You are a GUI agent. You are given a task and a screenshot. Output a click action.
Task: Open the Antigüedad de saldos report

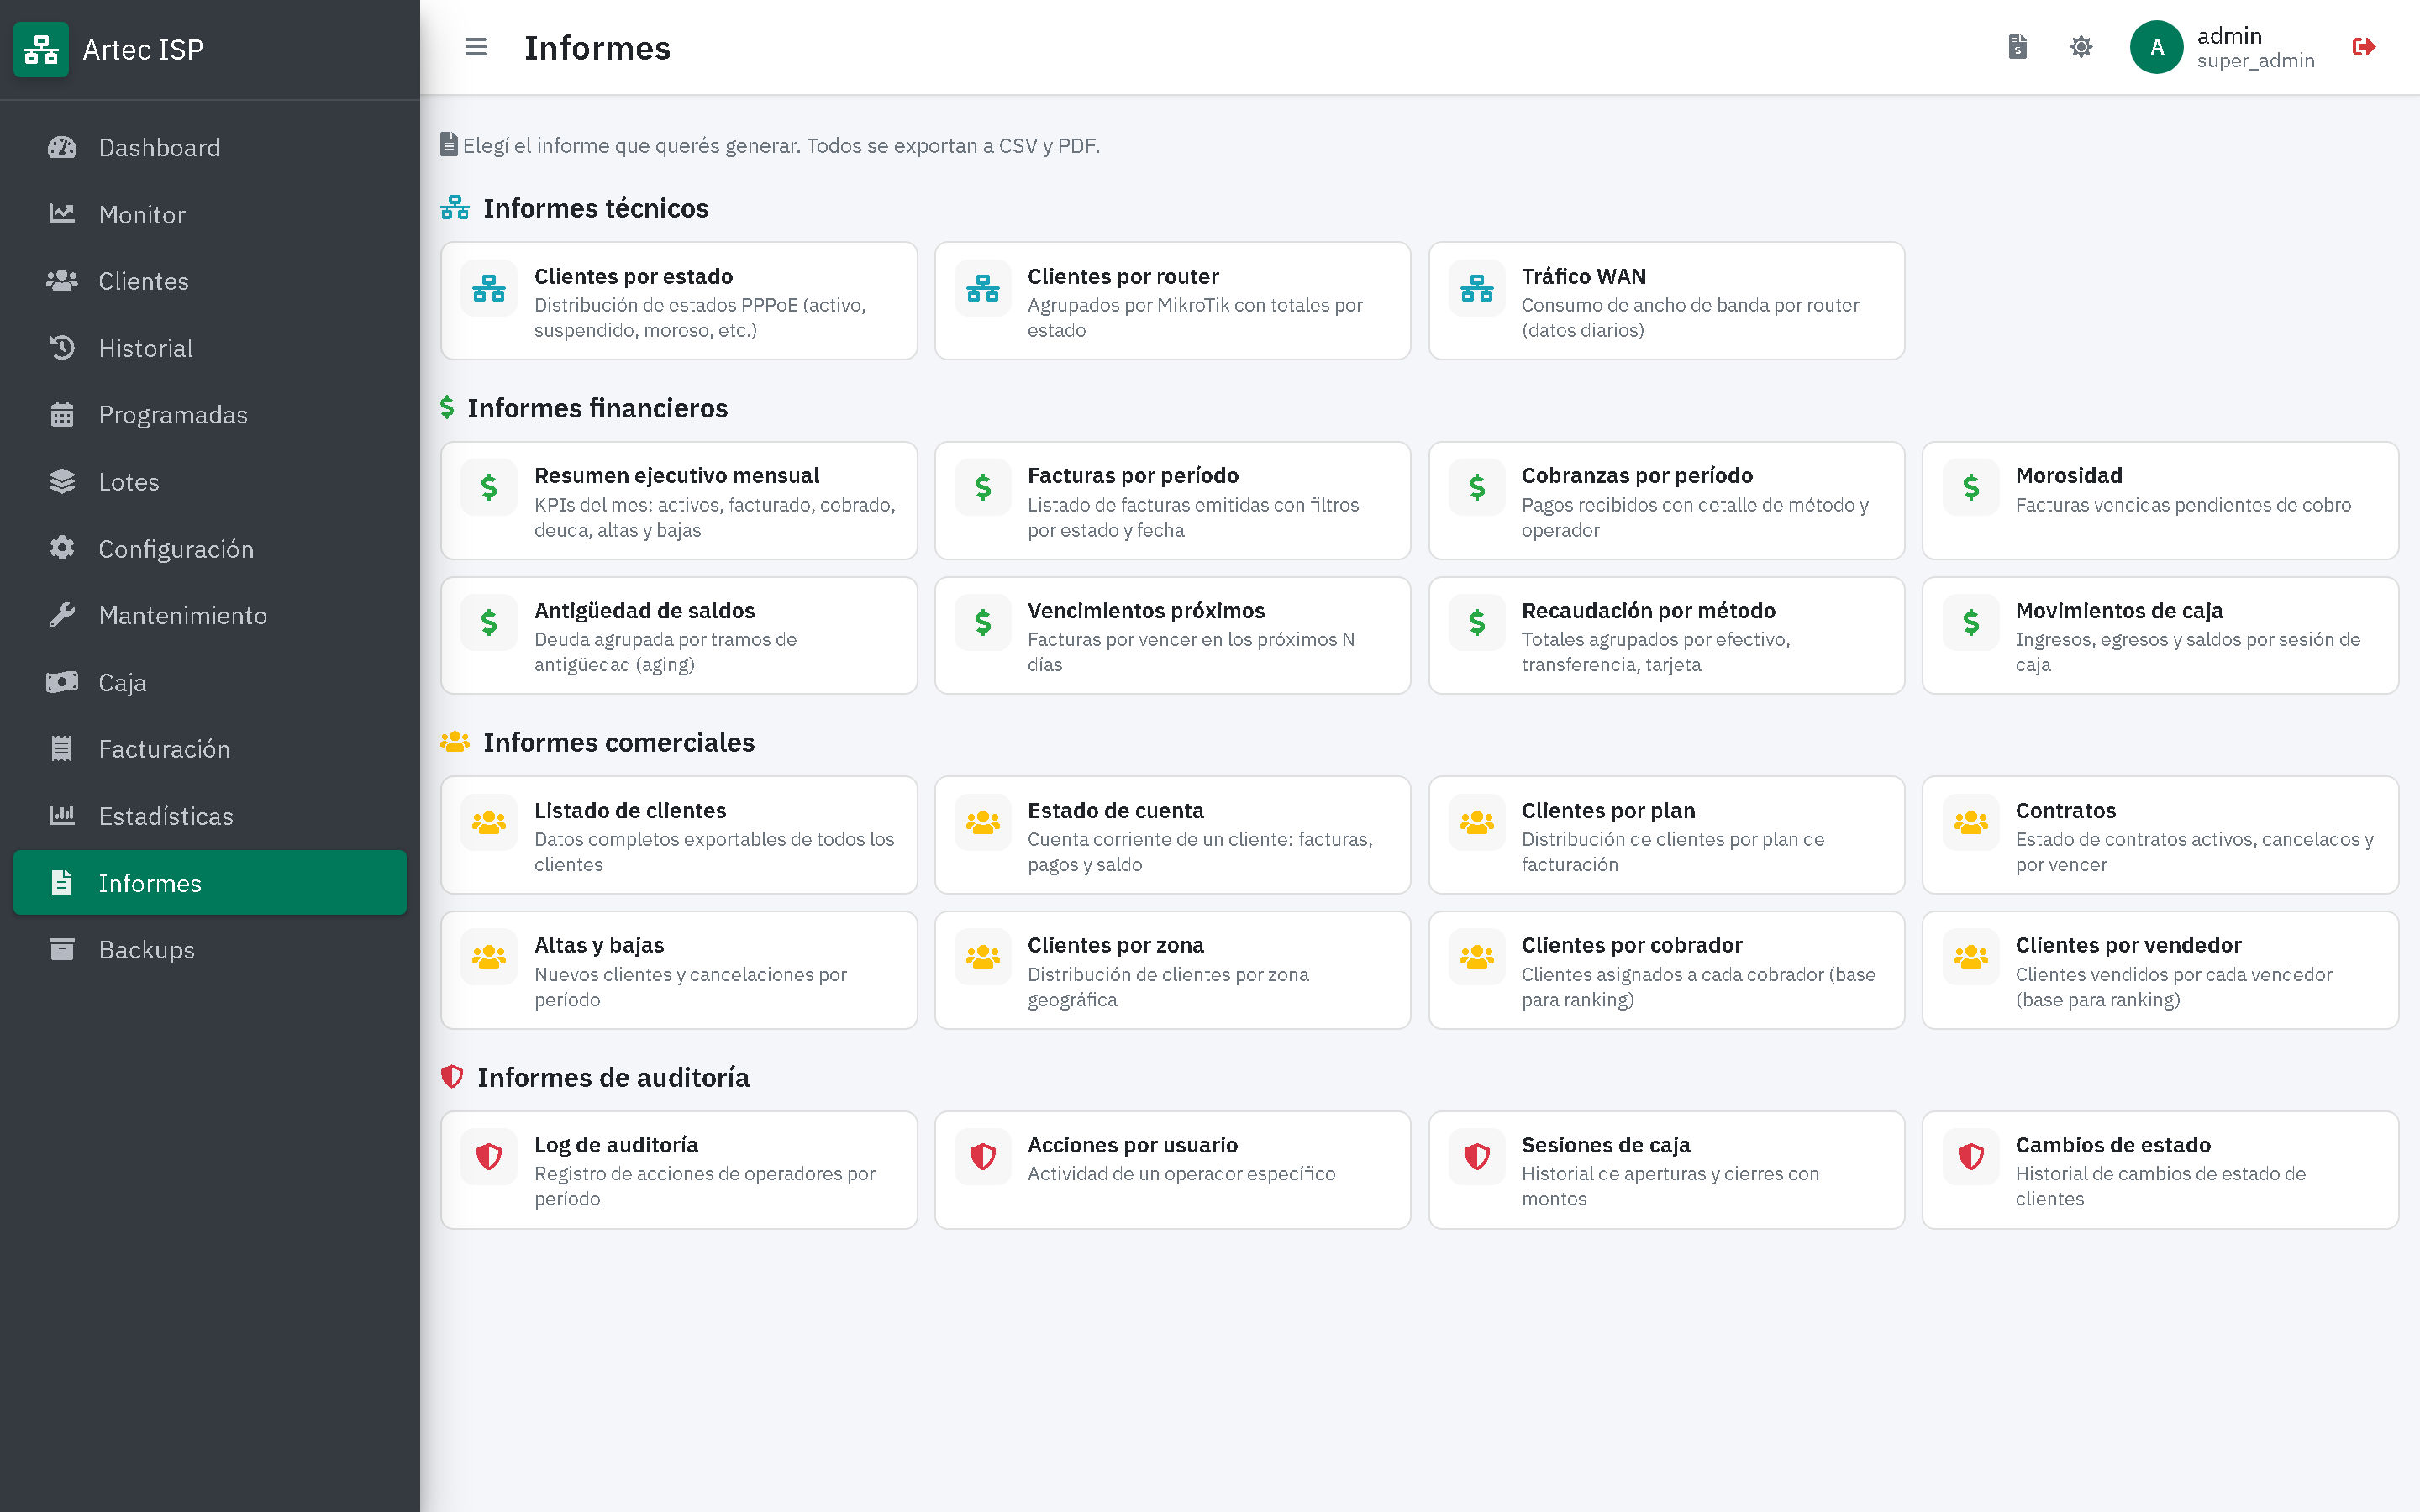tap(679, 636)
